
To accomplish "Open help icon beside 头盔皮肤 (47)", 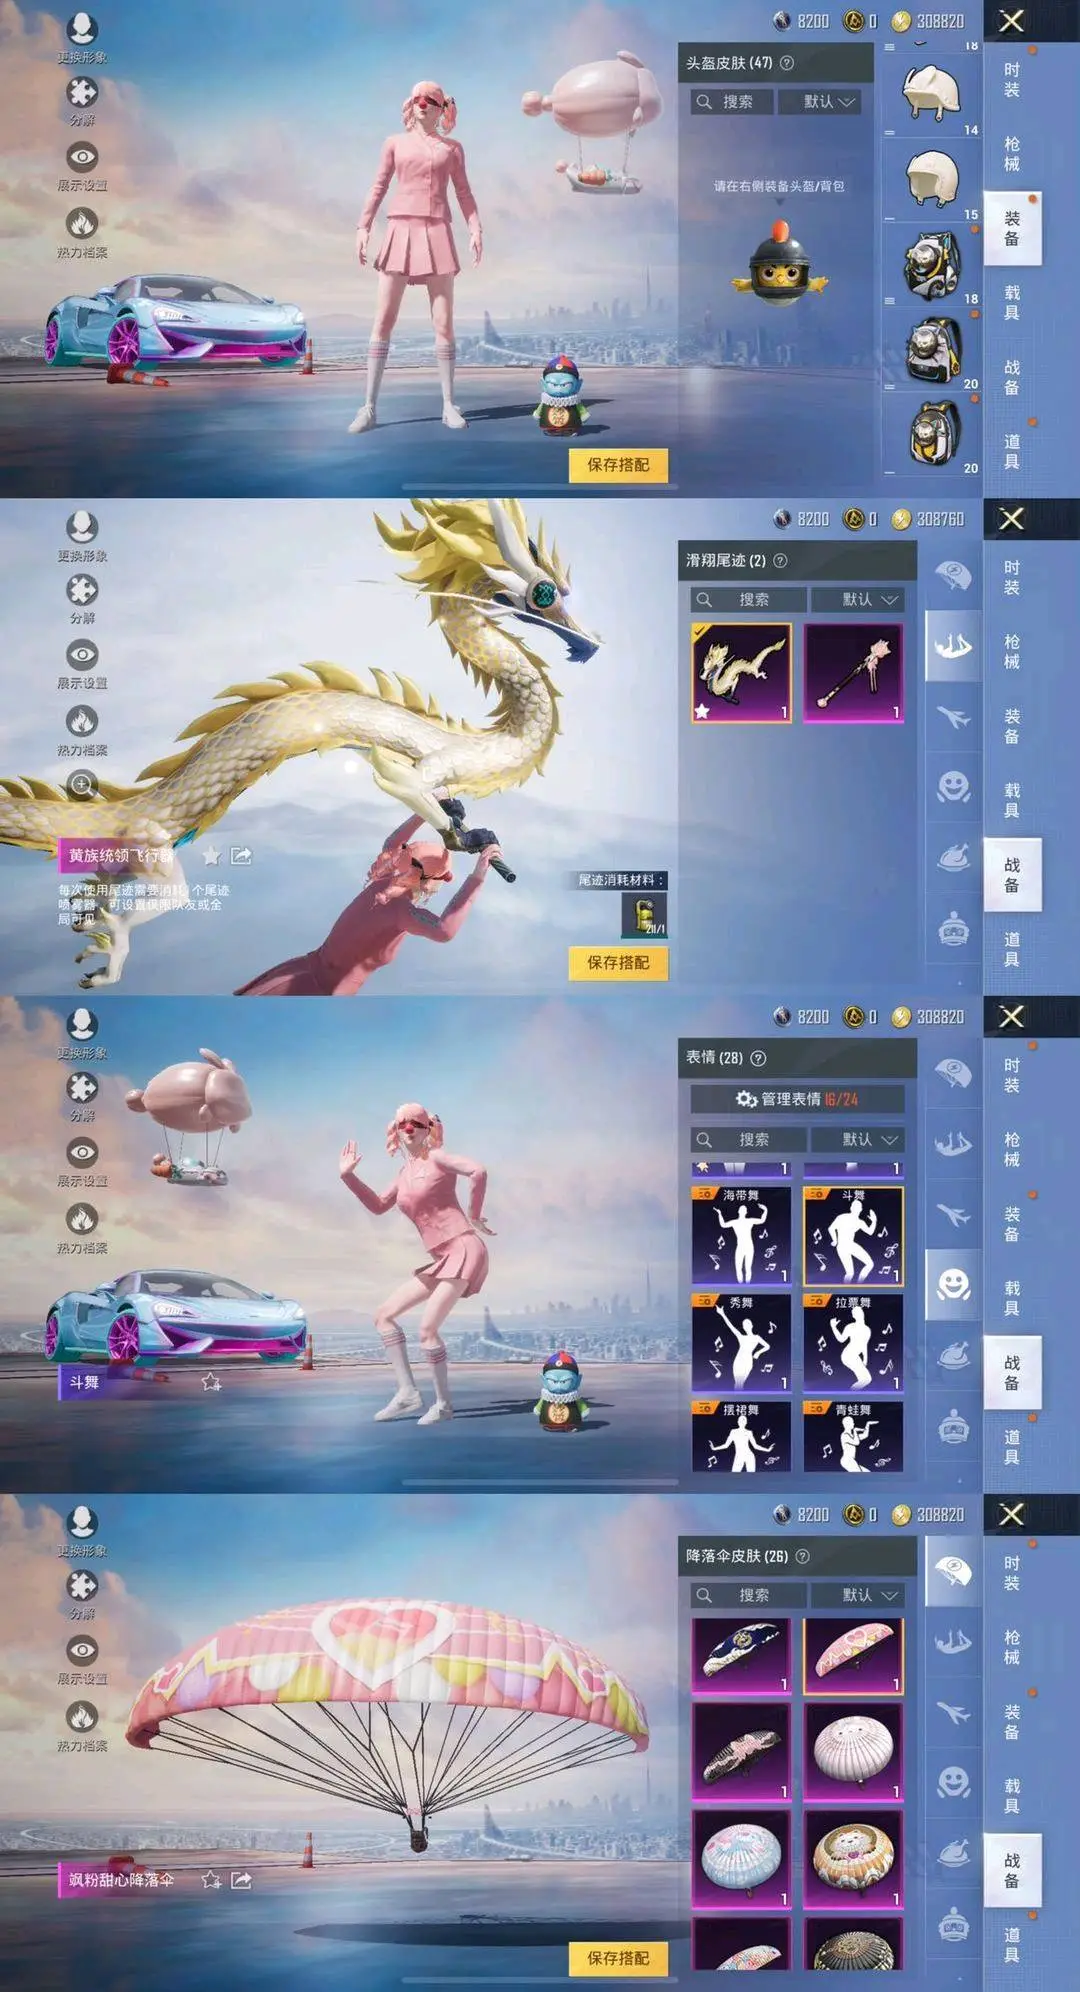I will click(x=787, y=63).
